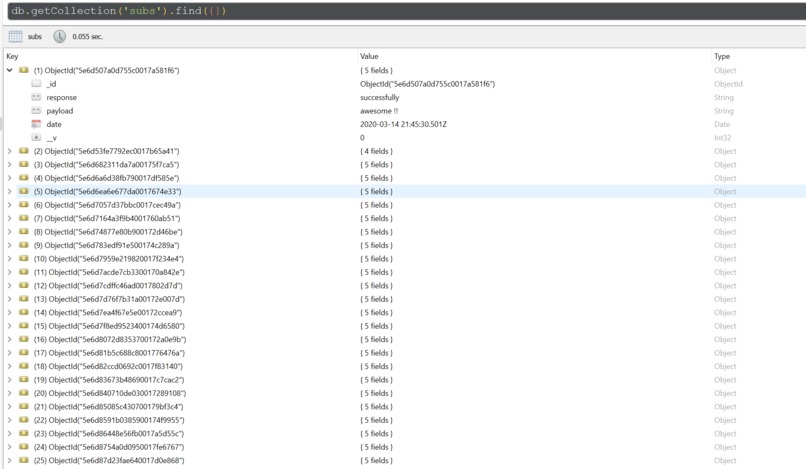Click the Value column header
This screenshot has height=469, width=806.
click(369, 56)
